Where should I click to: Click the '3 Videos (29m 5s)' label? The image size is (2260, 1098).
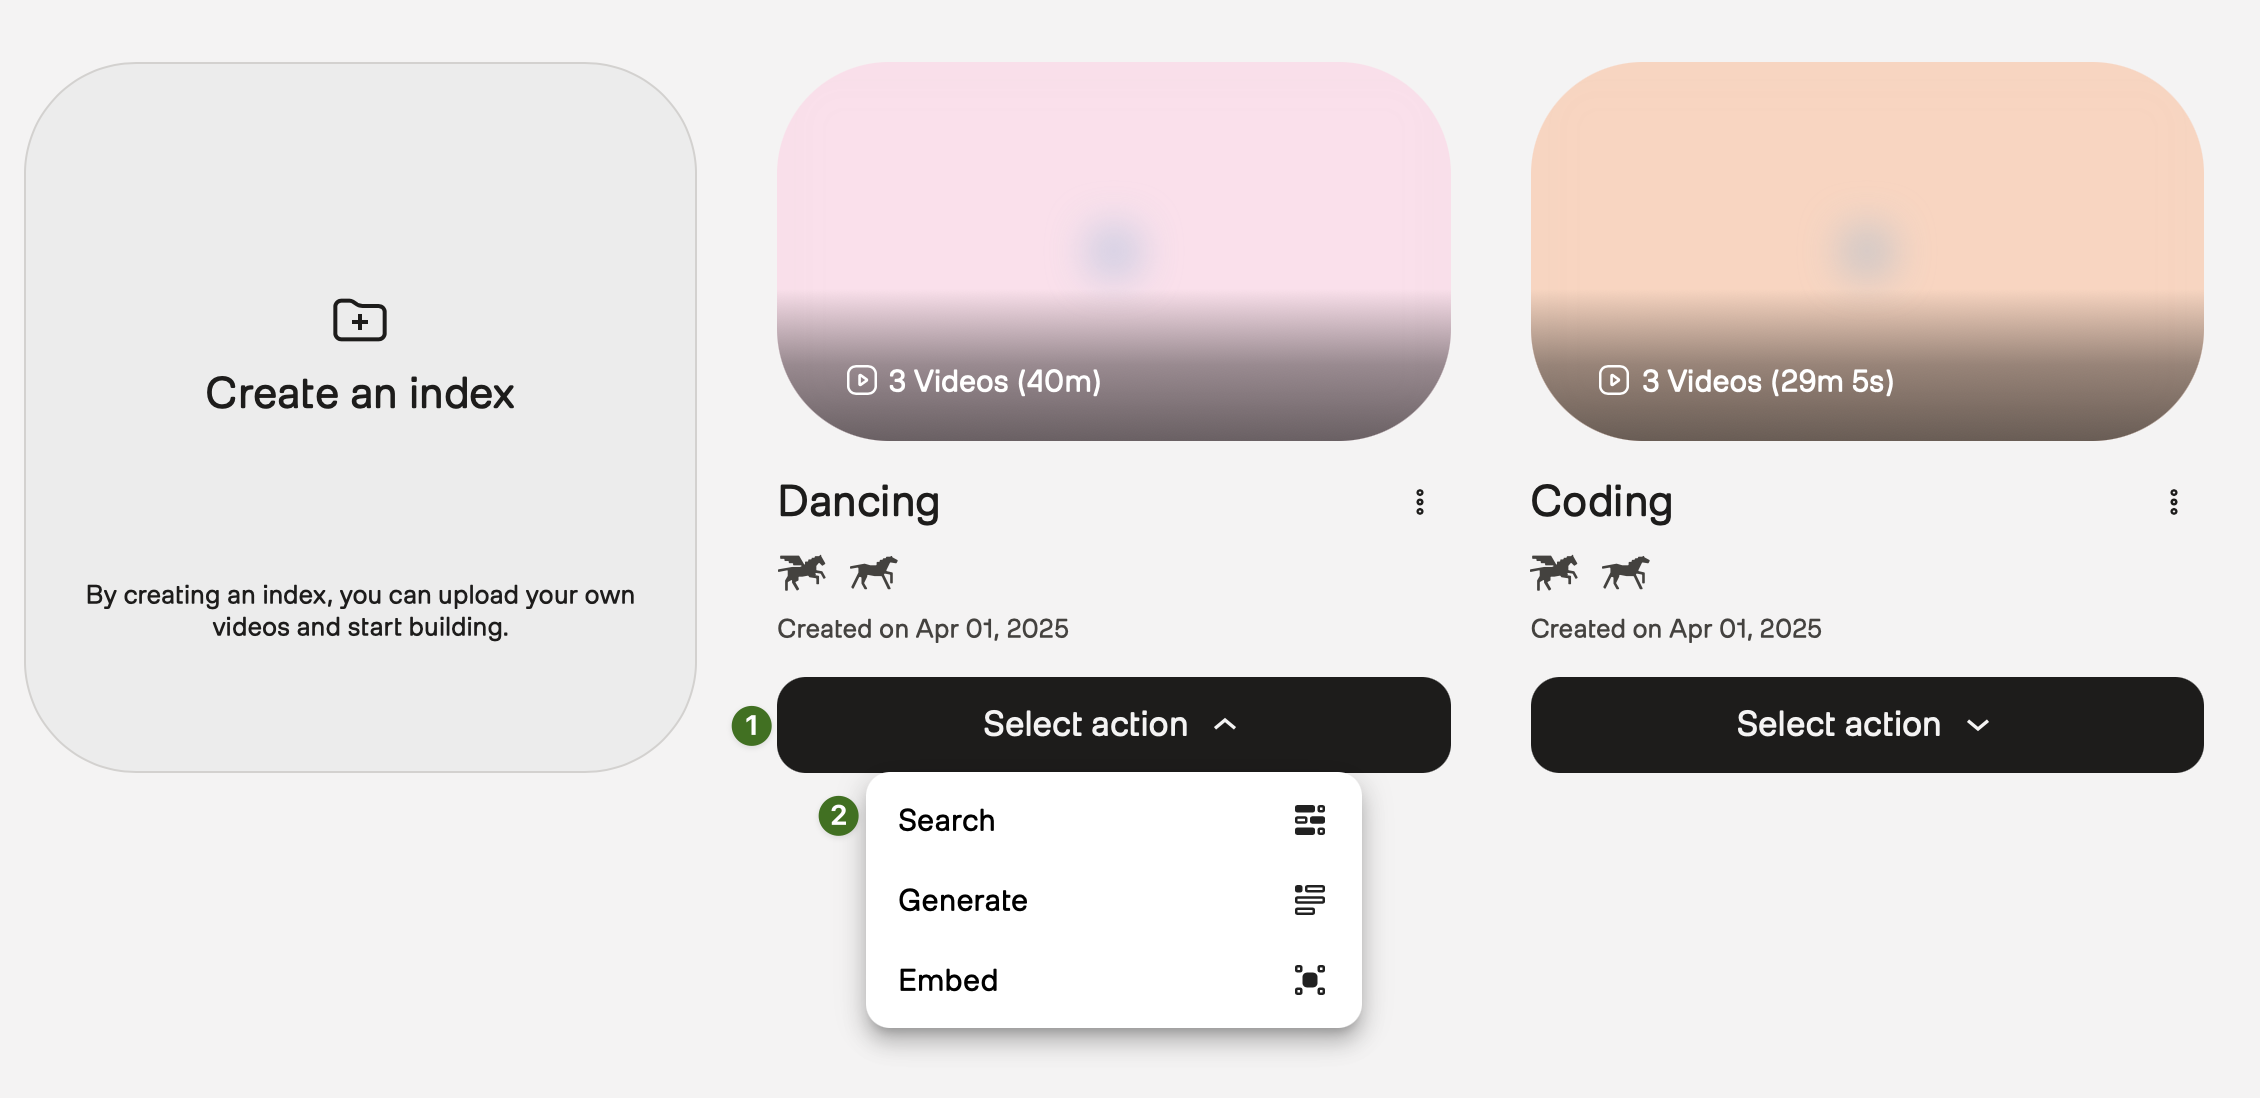tap(1768, 381)
